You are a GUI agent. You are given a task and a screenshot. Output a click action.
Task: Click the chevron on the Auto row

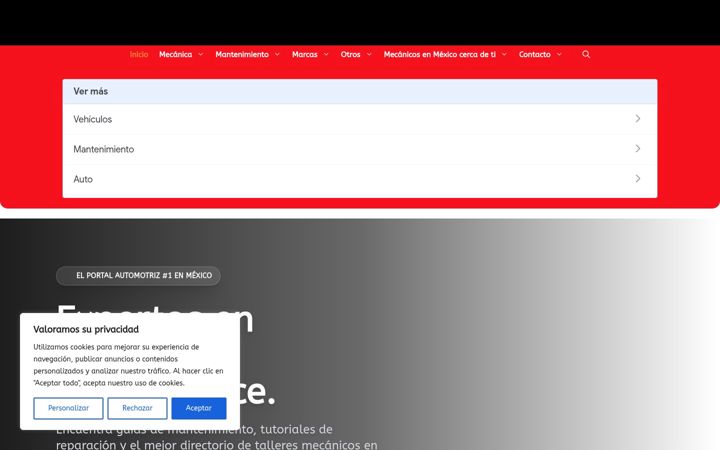click(x=638, y=178)
